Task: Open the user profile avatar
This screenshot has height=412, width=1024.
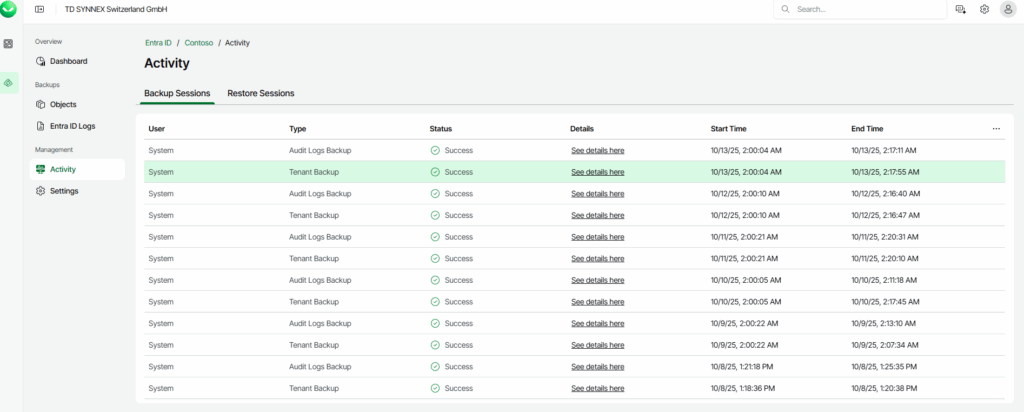Action: tap(1008, 9)
